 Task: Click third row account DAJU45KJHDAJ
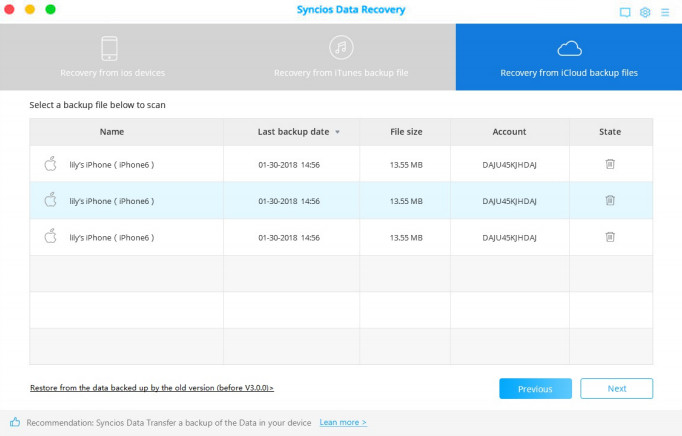pos(509,238)
